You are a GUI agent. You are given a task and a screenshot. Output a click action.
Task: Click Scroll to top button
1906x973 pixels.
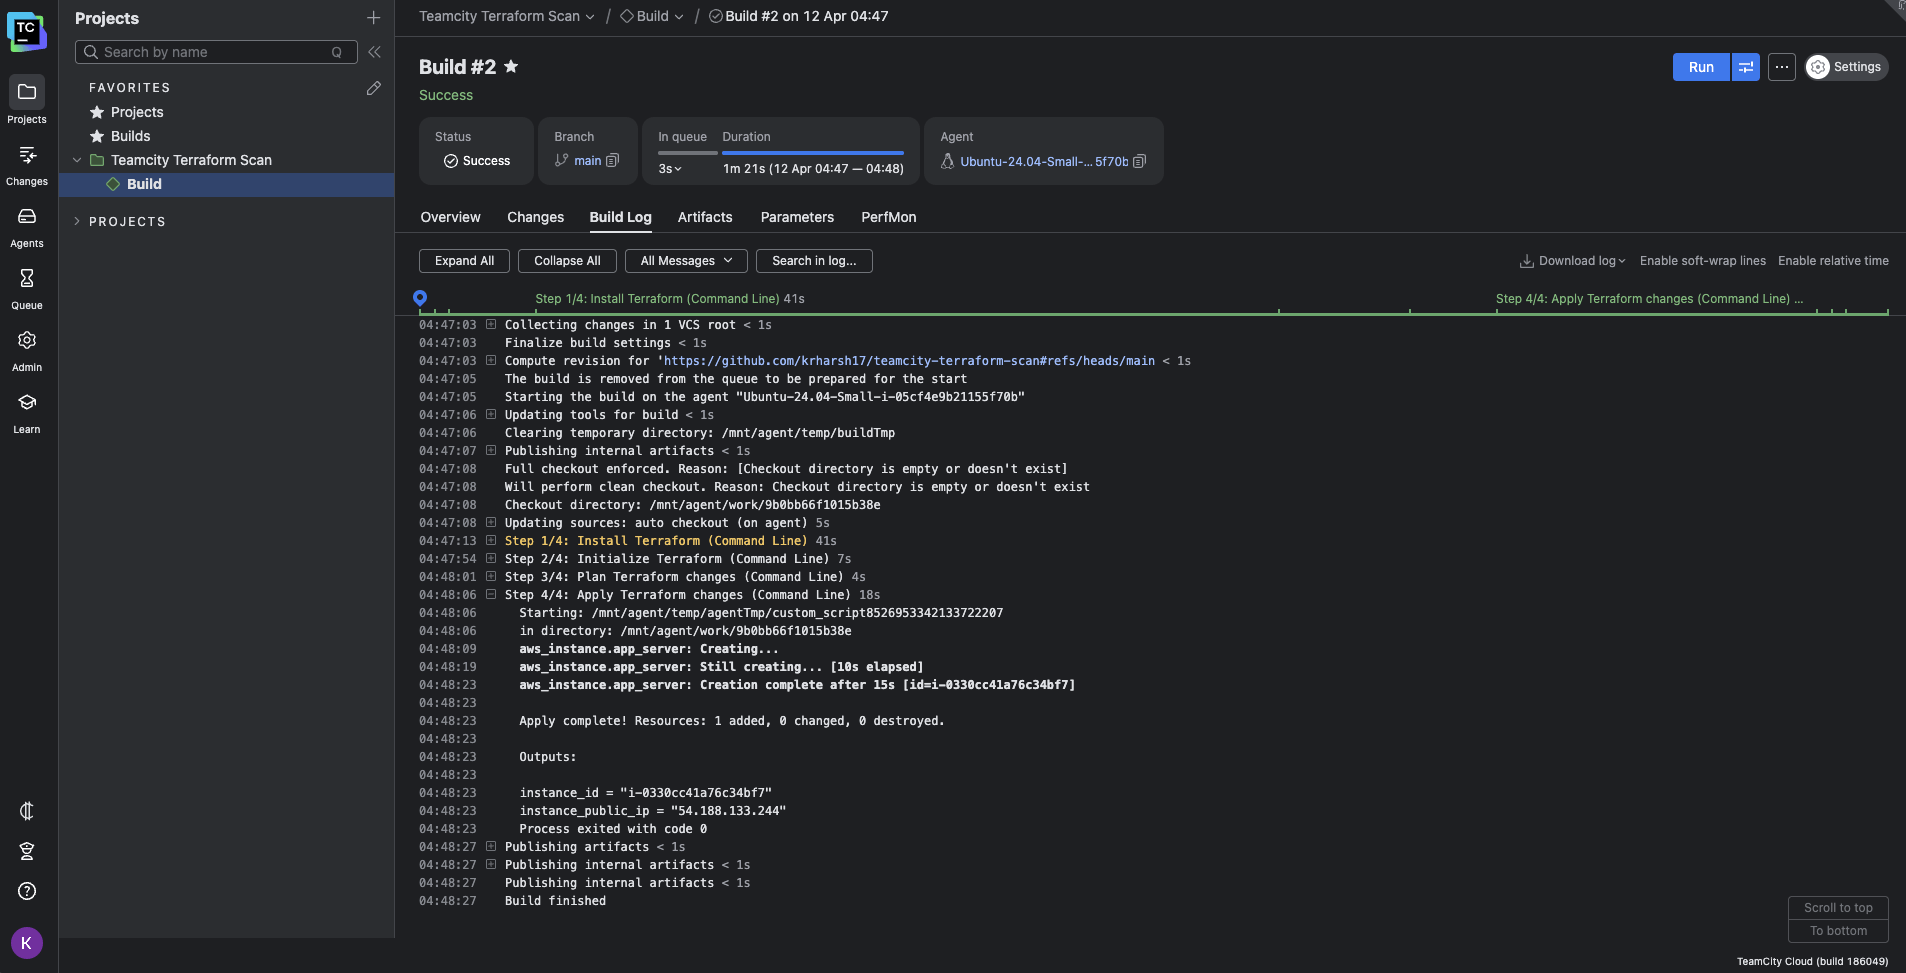click(x=1838, y=908)
